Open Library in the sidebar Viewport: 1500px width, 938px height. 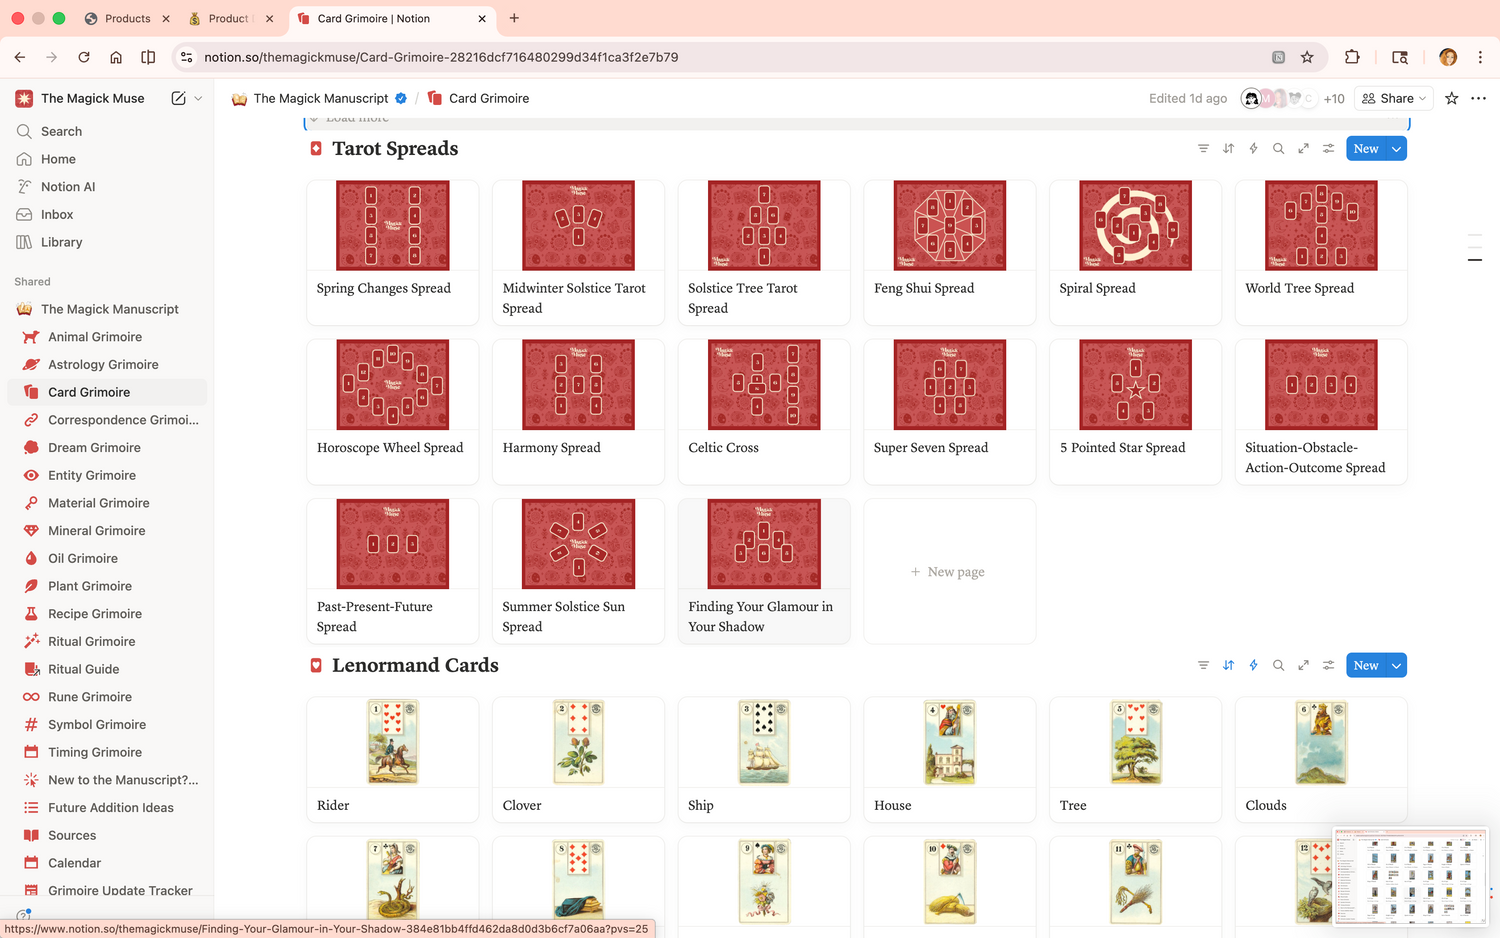(107, 242)
